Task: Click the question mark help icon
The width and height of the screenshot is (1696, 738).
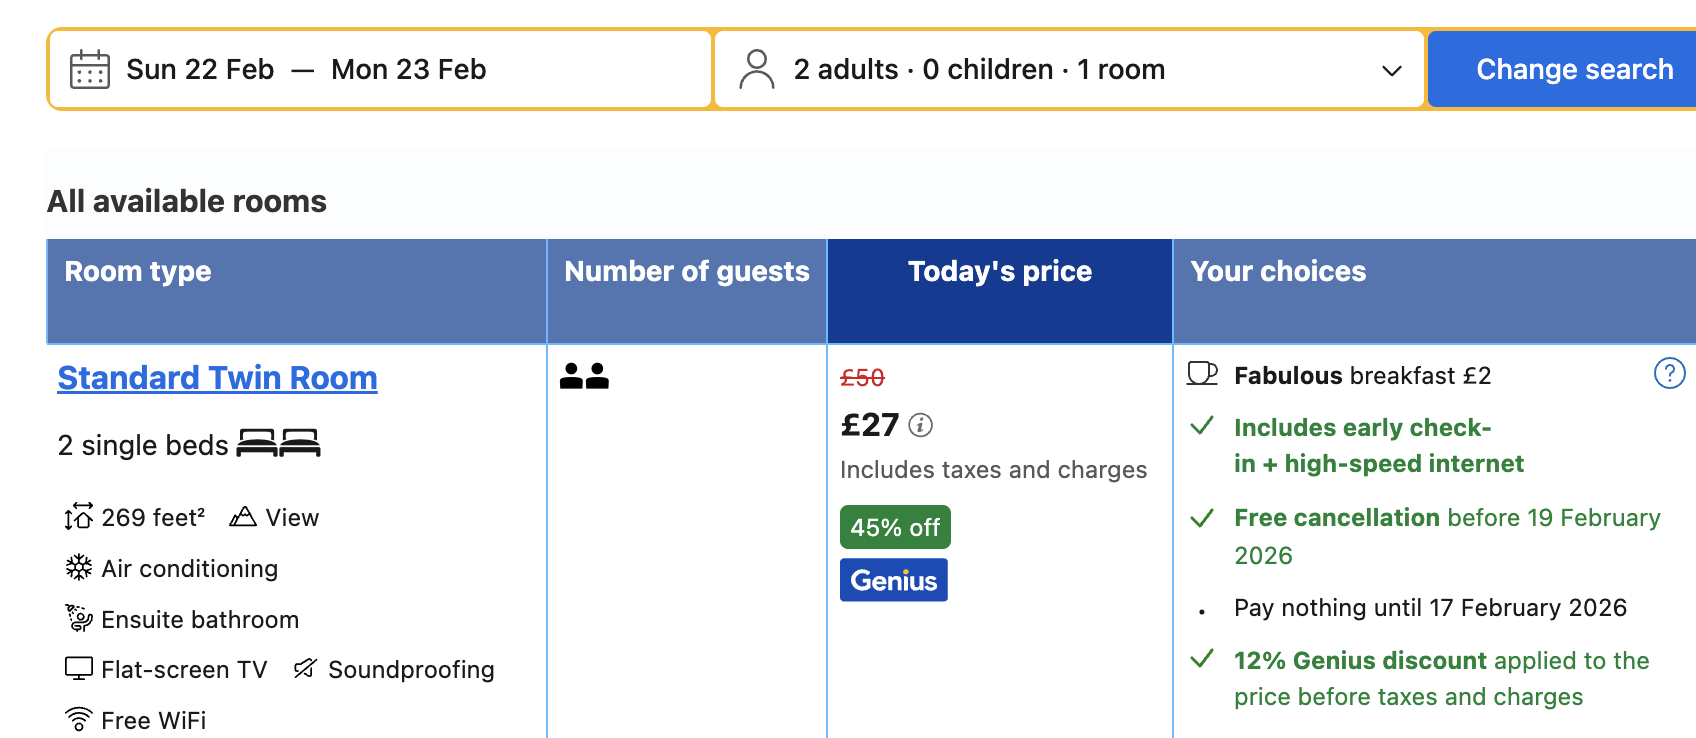Action: coord(1669,373)
